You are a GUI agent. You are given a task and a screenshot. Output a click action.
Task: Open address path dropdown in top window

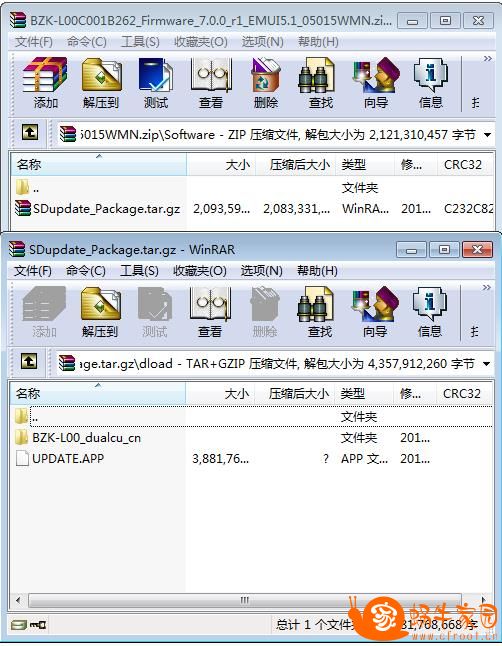click(487, 135)
